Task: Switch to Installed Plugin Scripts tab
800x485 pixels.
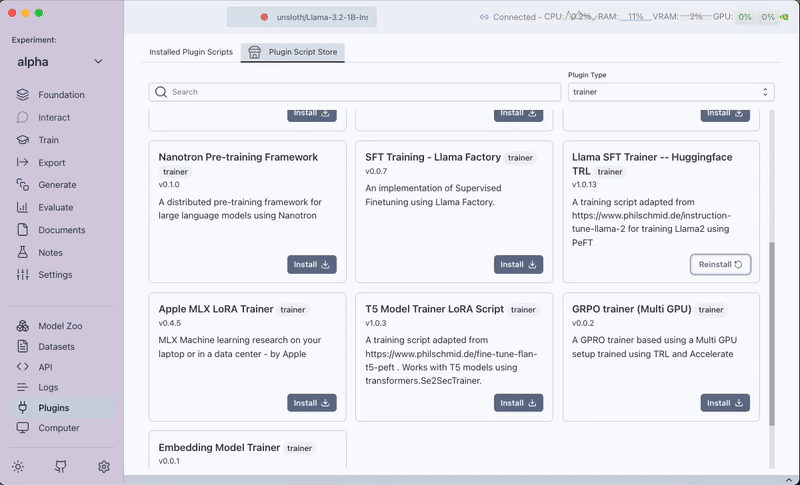Action: point(191,52)
